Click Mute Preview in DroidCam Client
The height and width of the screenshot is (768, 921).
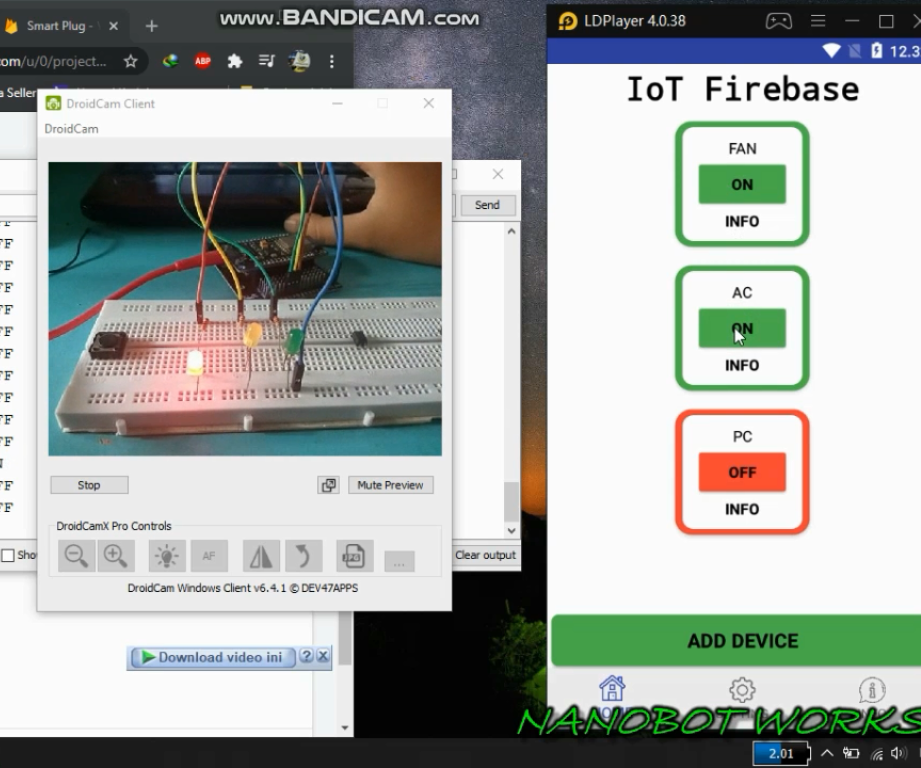pyautogui.click(x=390, y=485)
